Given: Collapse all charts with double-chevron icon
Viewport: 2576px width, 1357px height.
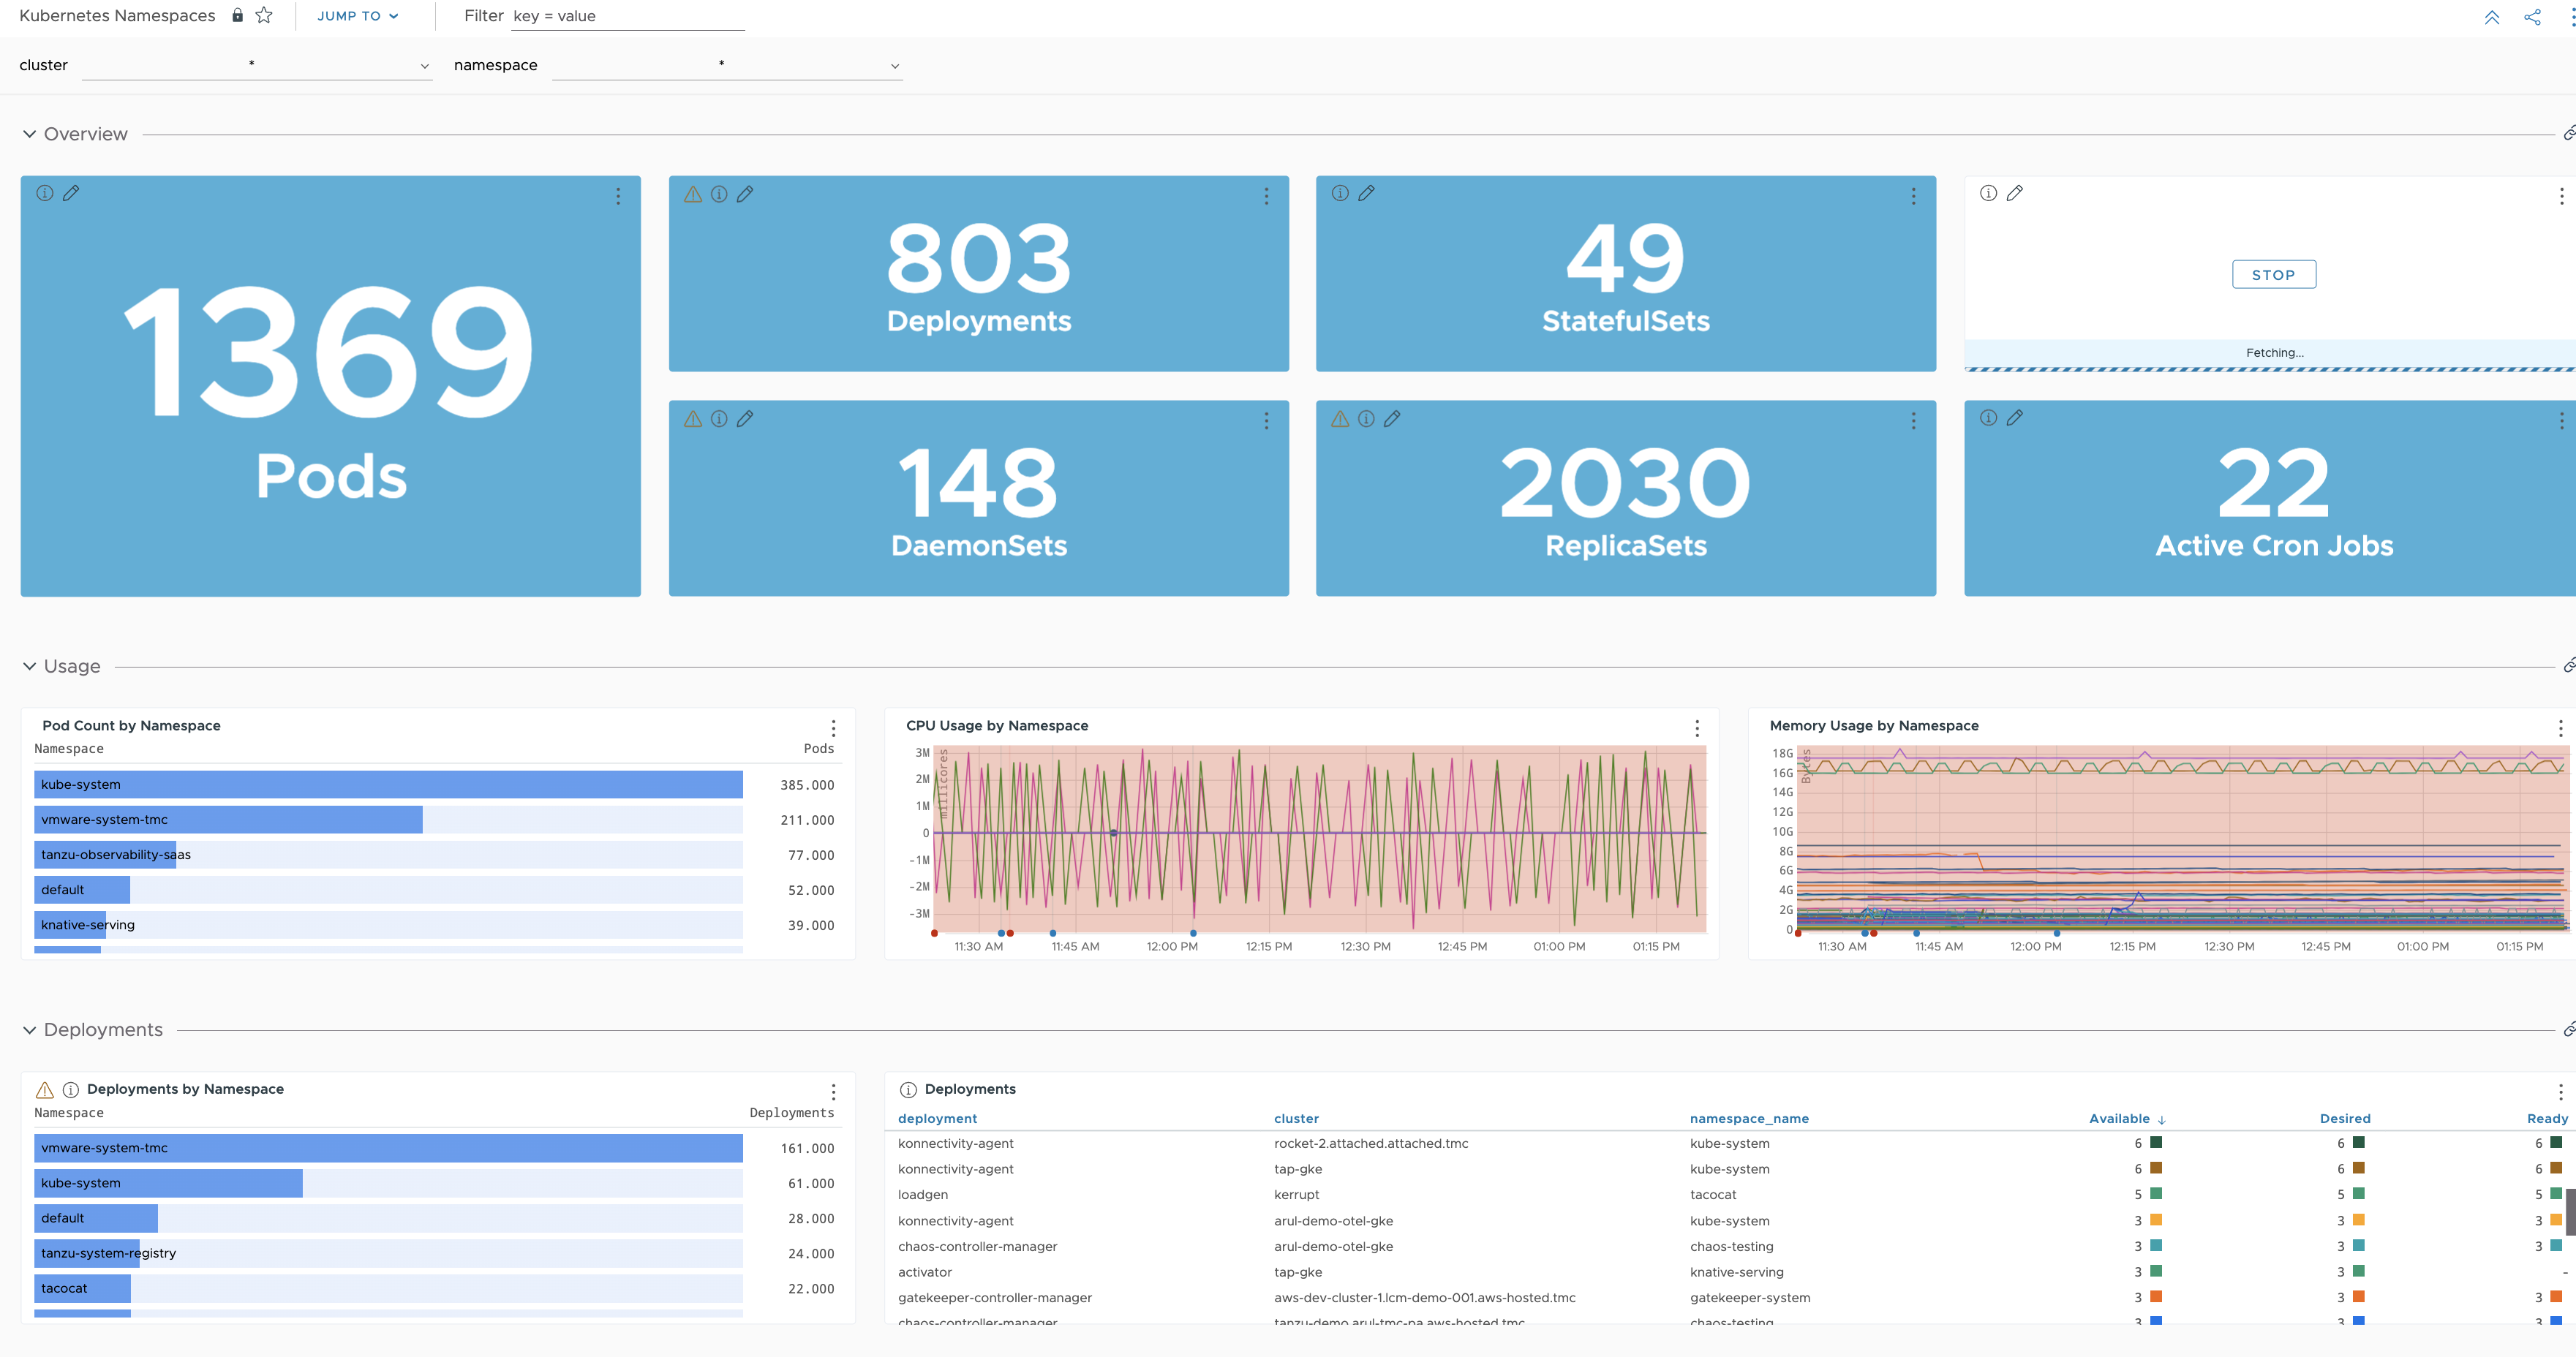Looking at the screenshot, I should coord(2492,17).
